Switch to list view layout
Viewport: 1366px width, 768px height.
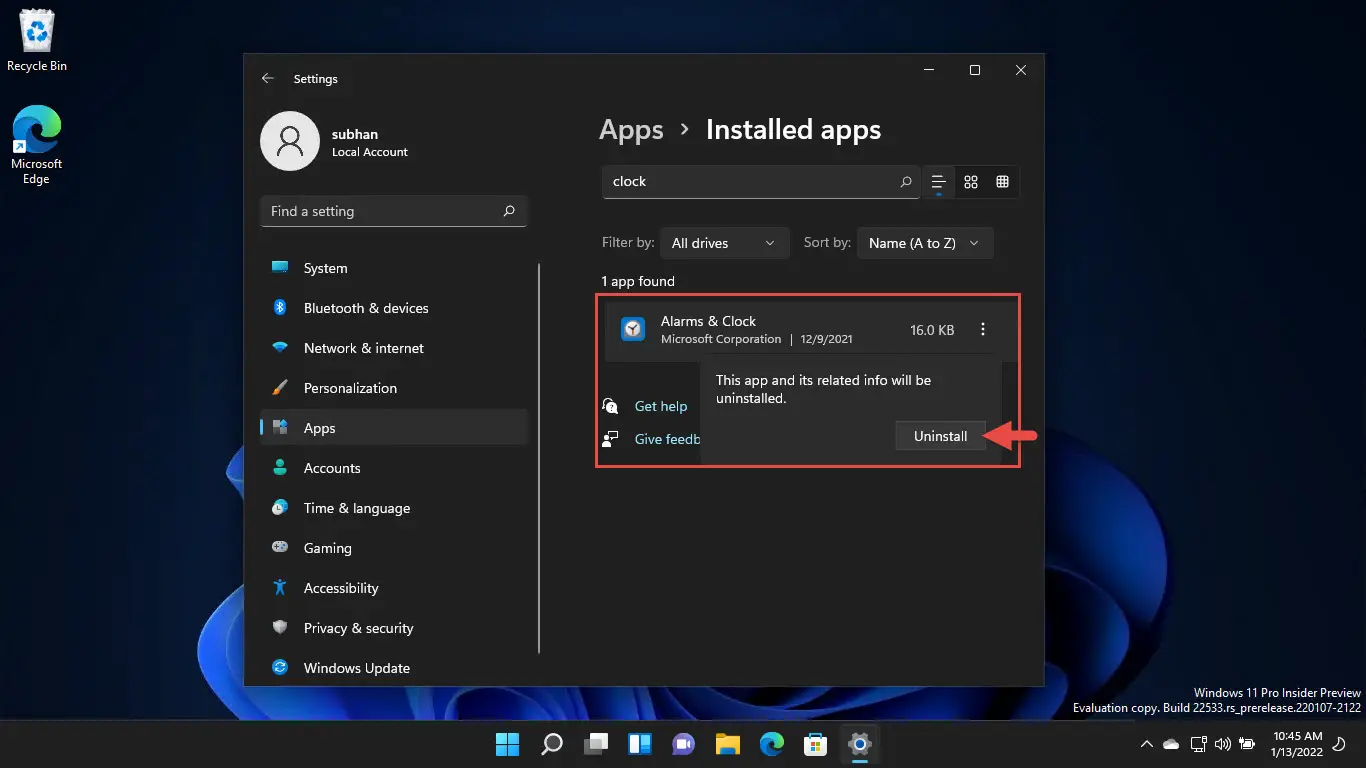point(938,182)
